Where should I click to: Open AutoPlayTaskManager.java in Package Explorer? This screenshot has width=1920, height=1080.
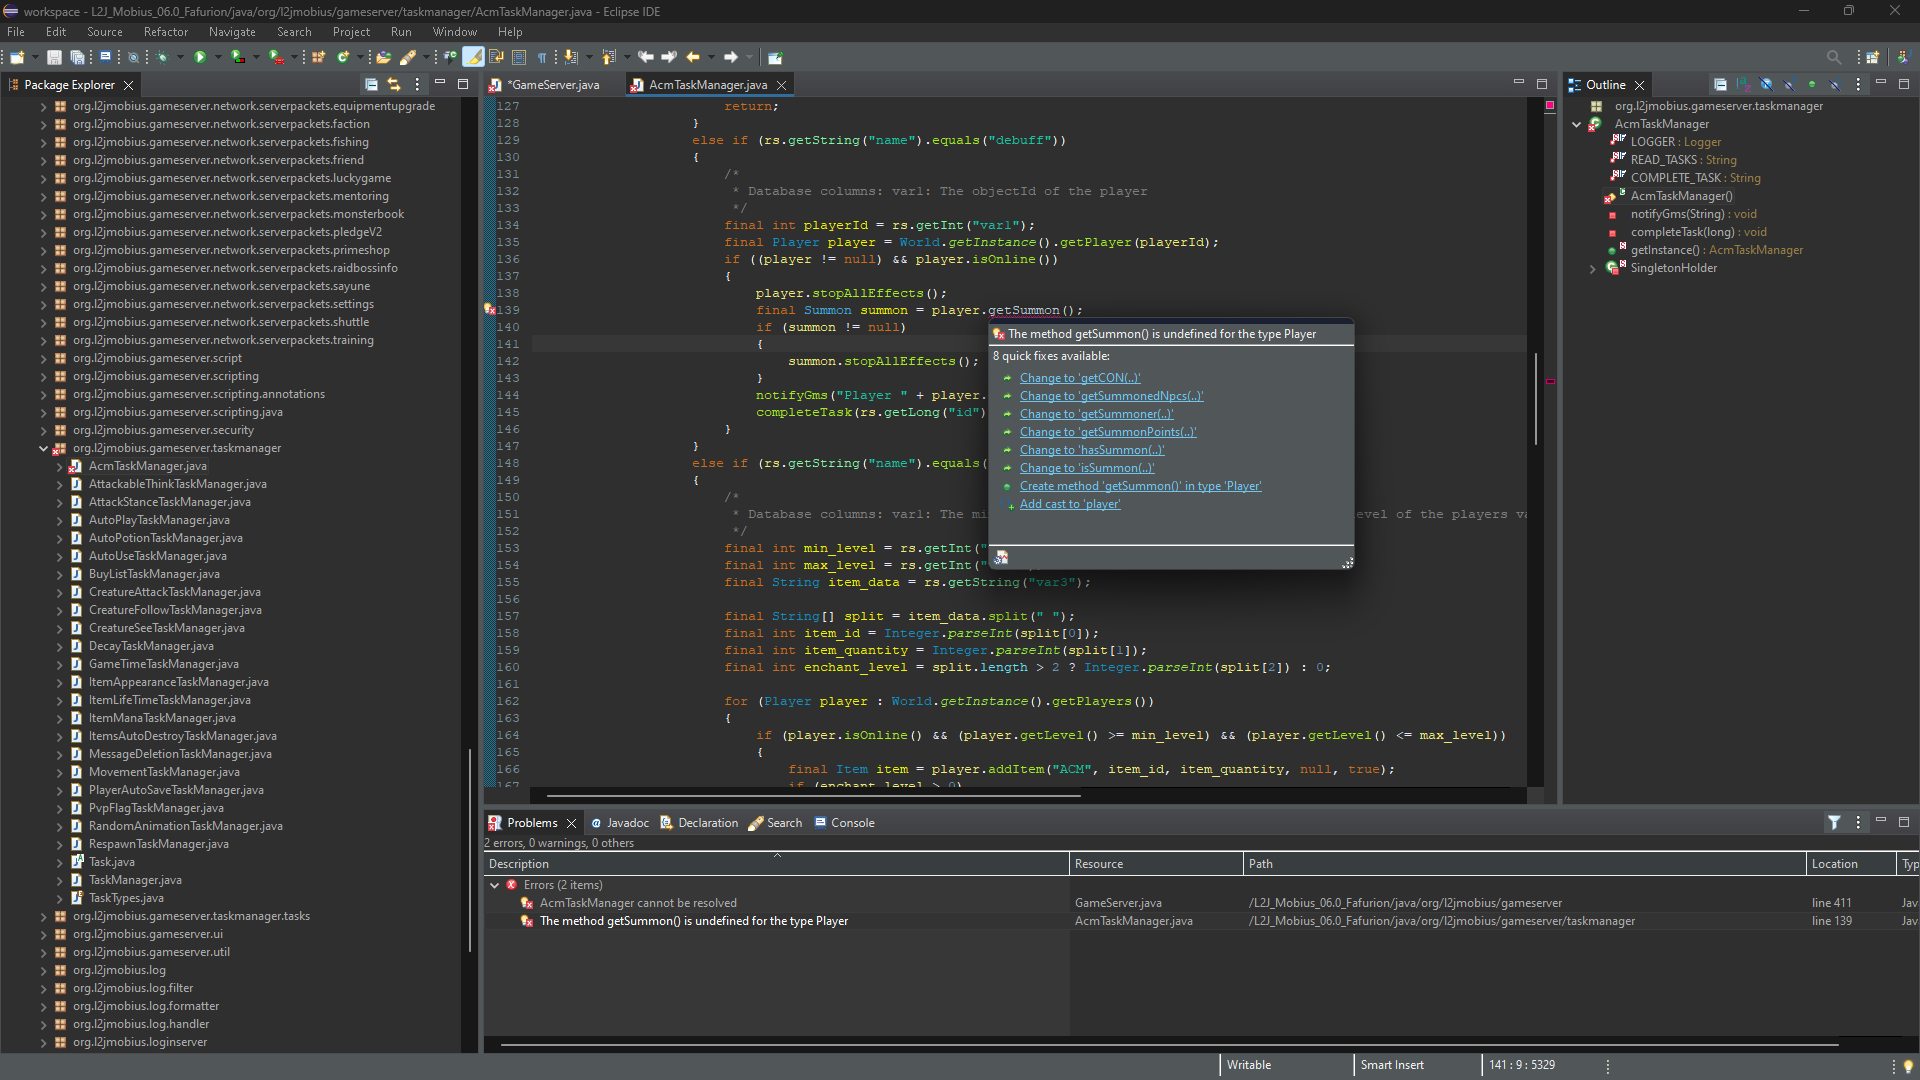[159, 521]
